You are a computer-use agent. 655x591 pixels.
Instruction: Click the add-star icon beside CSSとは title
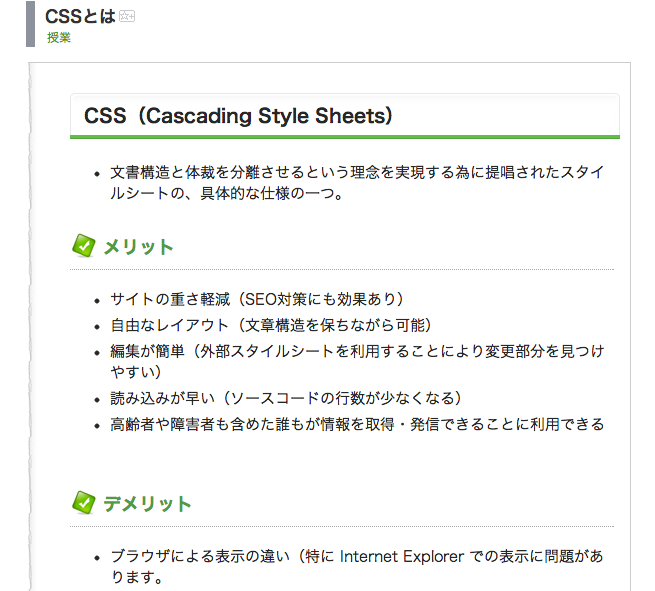[127, 16]
